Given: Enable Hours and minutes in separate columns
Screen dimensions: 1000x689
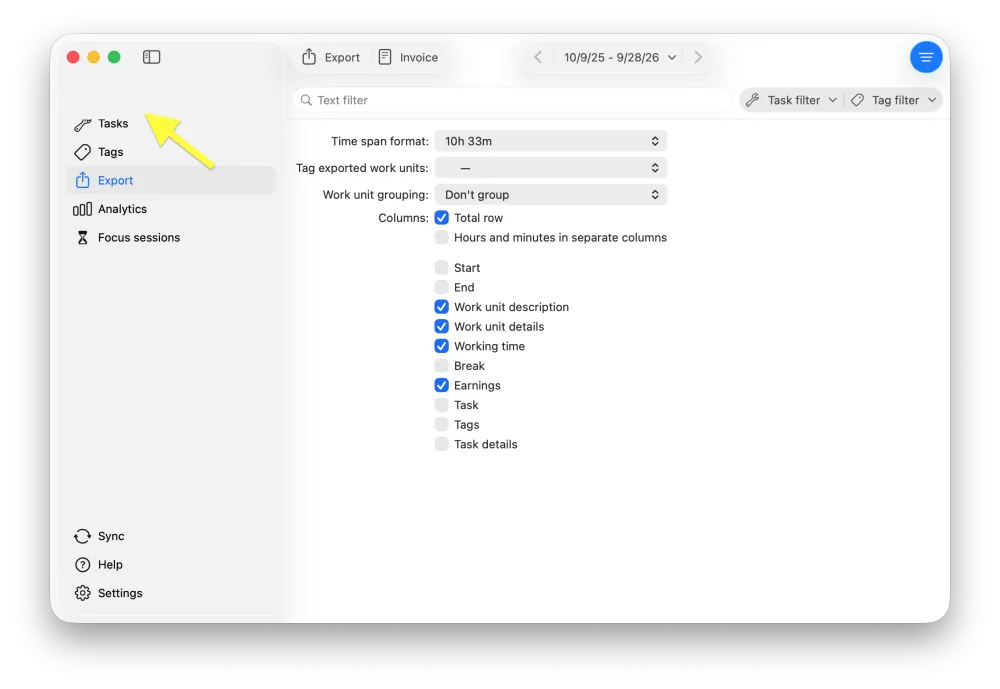Looking at the screenshot, I should [x=441, y=238].
